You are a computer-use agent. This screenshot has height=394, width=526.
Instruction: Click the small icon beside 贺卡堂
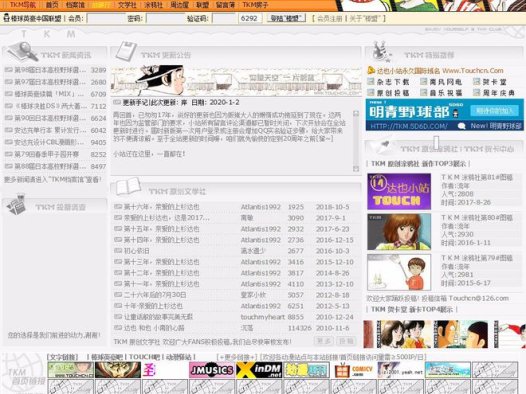[x=477, y=81]
